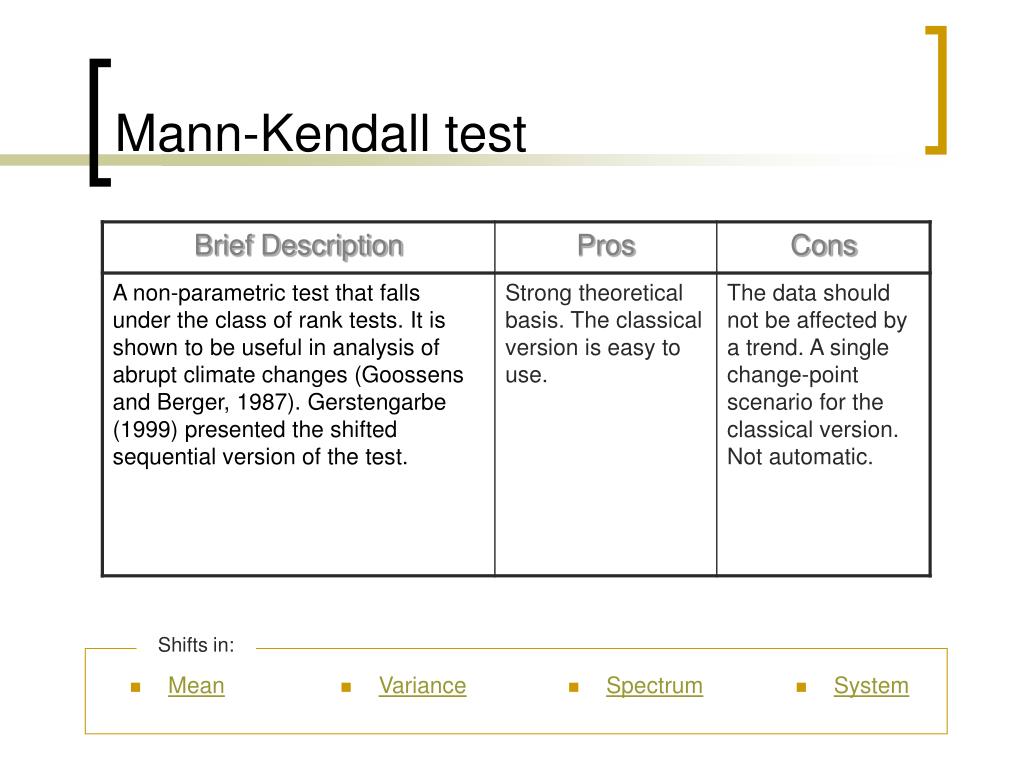1024x768 pixels.
Task: Click the Brief Description text cell
Action: [288, 375]
